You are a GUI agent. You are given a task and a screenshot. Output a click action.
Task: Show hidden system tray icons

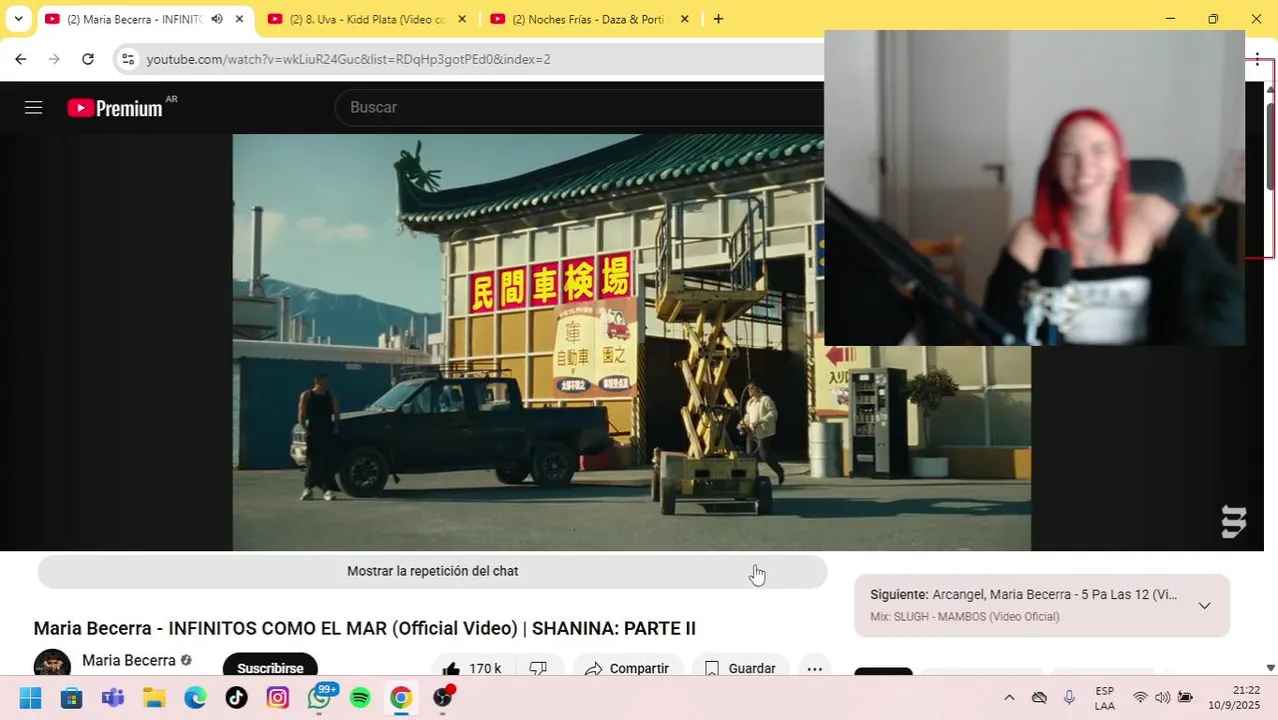(x=1009, y=698)
